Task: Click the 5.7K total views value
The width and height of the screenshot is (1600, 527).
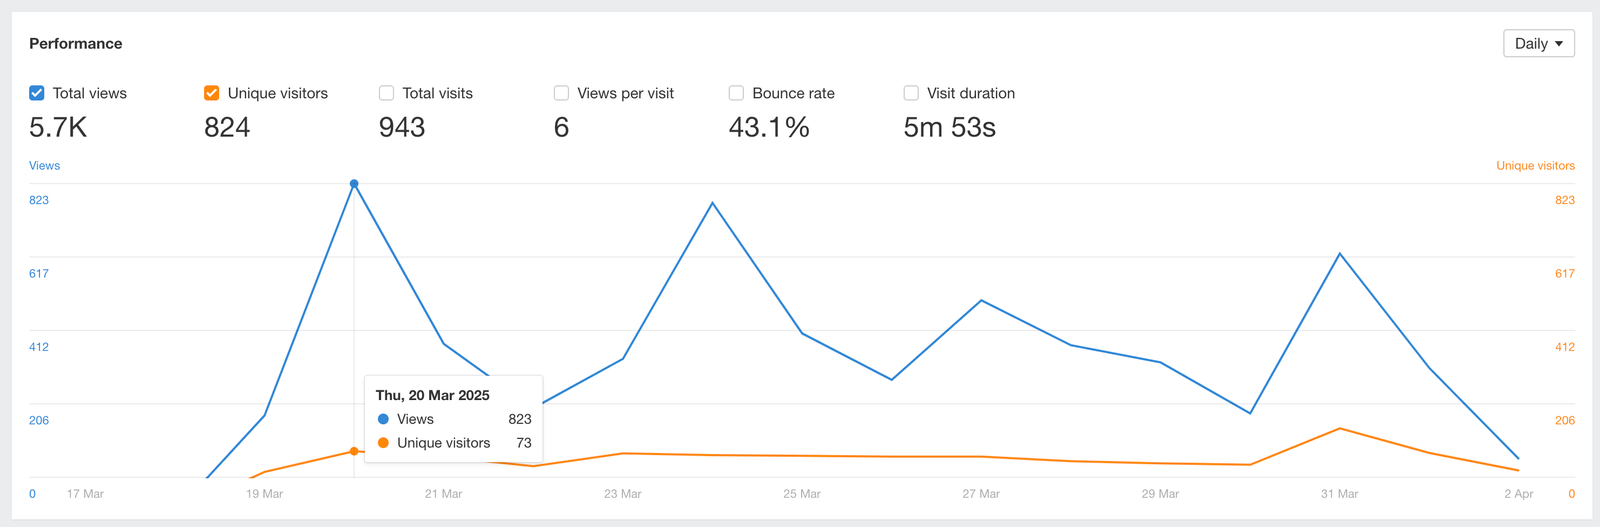Action: [x=58, y=127]
